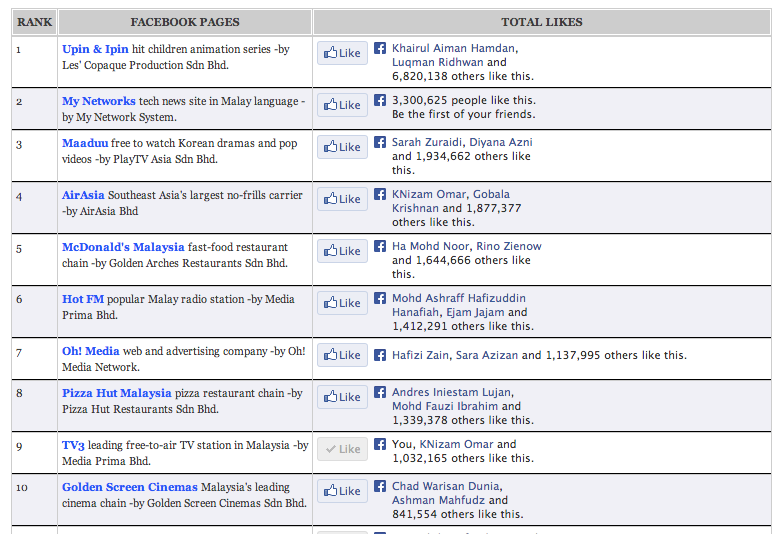Open the TV3 page link
Image resolution: width=782 pixels, height=534 pixels.
pos(73,445)
